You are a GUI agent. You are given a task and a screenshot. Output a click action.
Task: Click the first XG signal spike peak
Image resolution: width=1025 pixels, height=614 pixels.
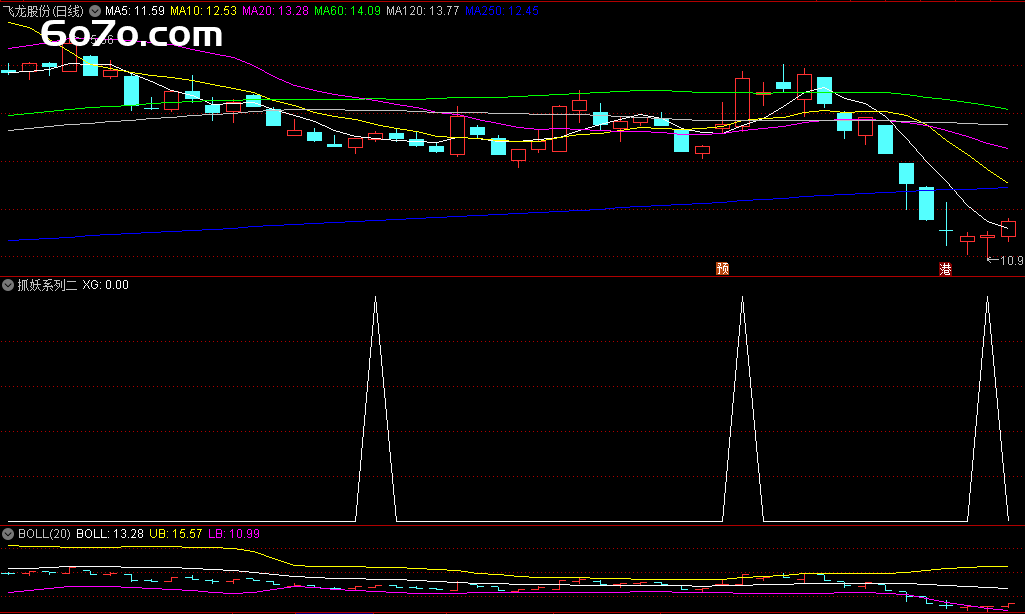click(375, 298)
